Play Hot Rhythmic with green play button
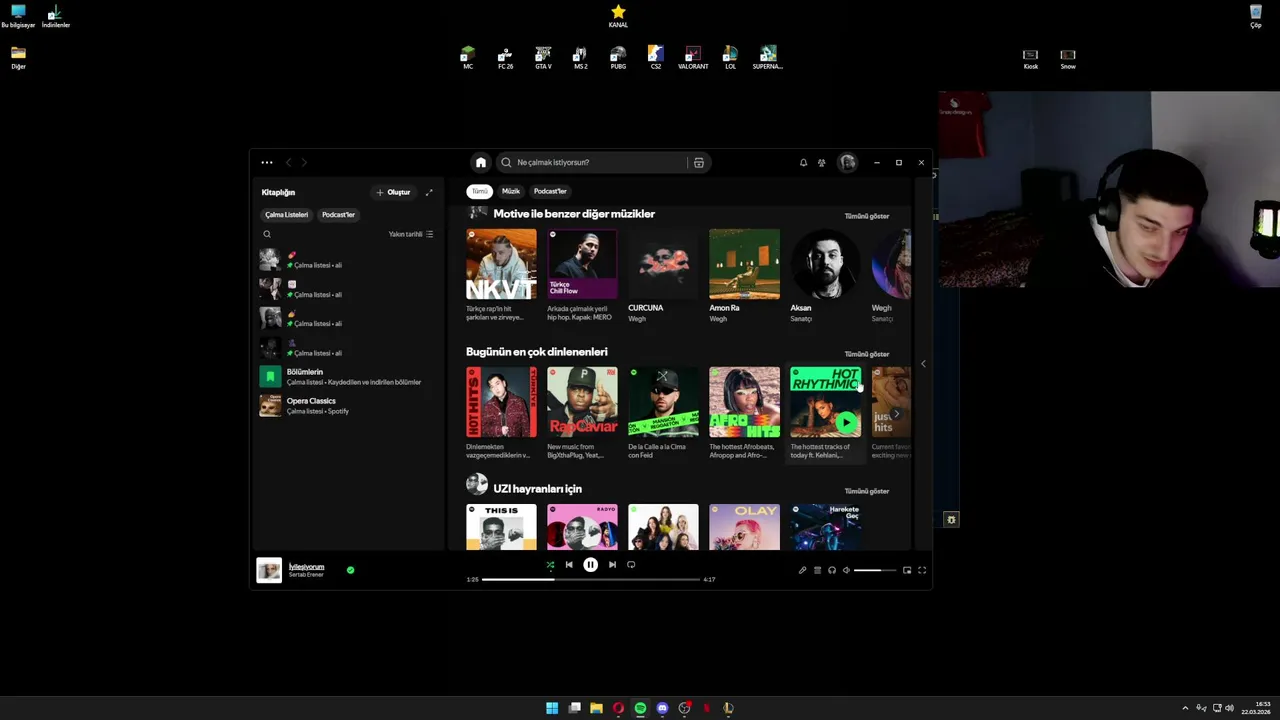 847,423
